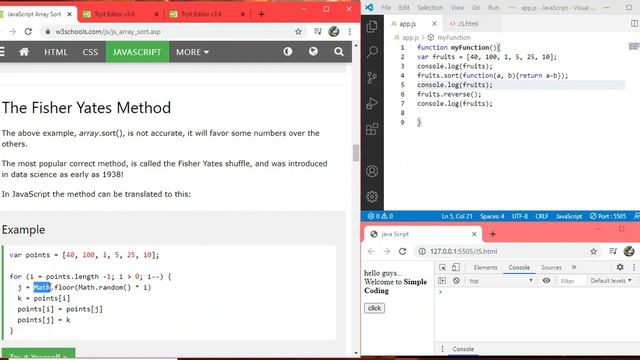Open Accounts menu in VS Code activity bar
The height and width of the screenshot is (360, 640).
pyautogui.click(x=372, y=171)
